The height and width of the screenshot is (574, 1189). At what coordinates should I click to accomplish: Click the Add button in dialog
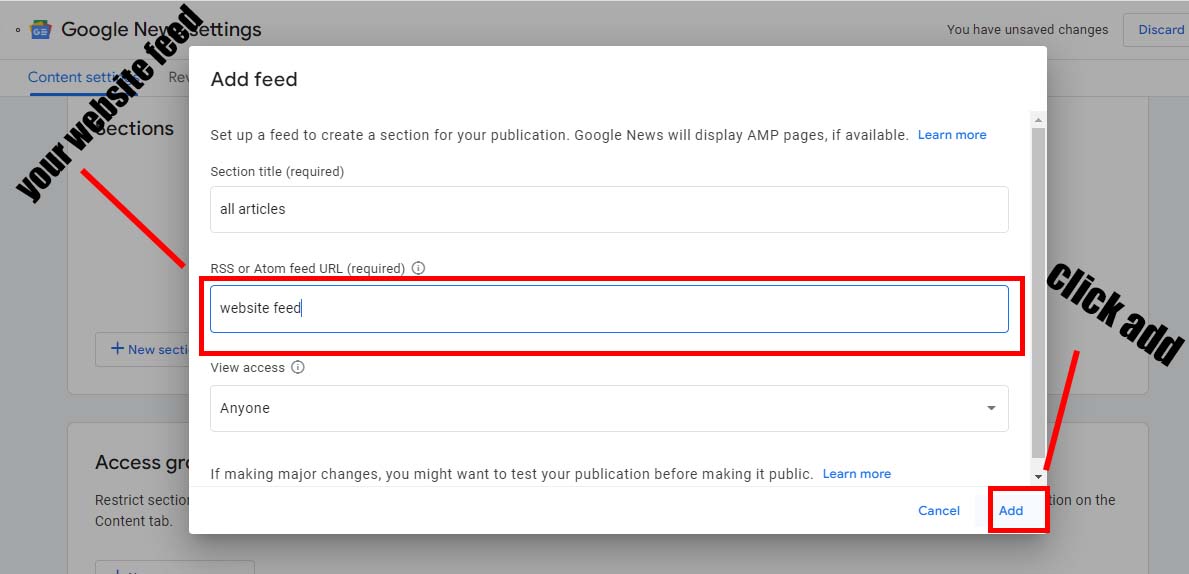1011,510
